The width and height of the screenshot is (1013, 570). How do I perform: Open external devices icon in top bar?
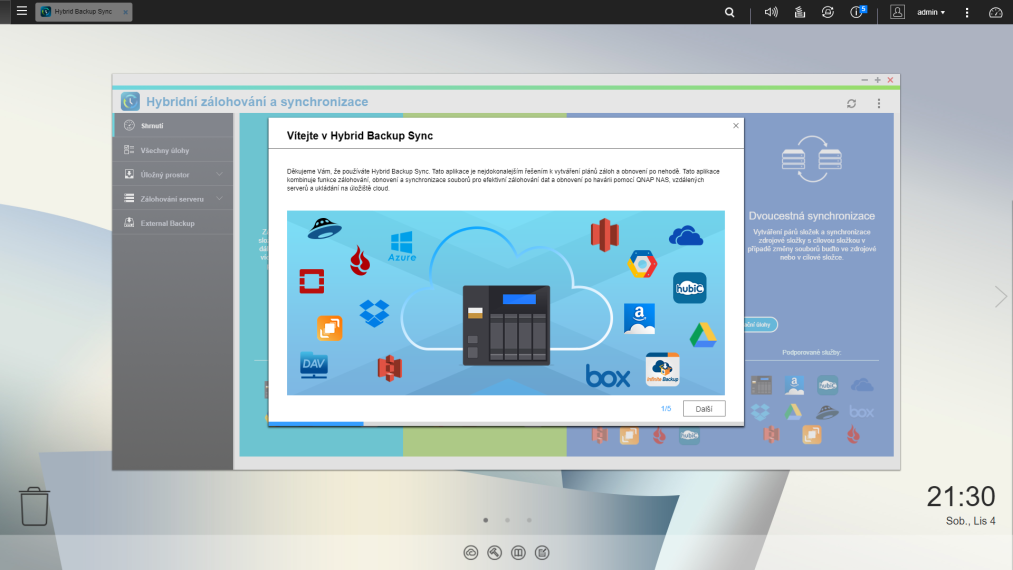pyautogui.click(x=828, y=12)
